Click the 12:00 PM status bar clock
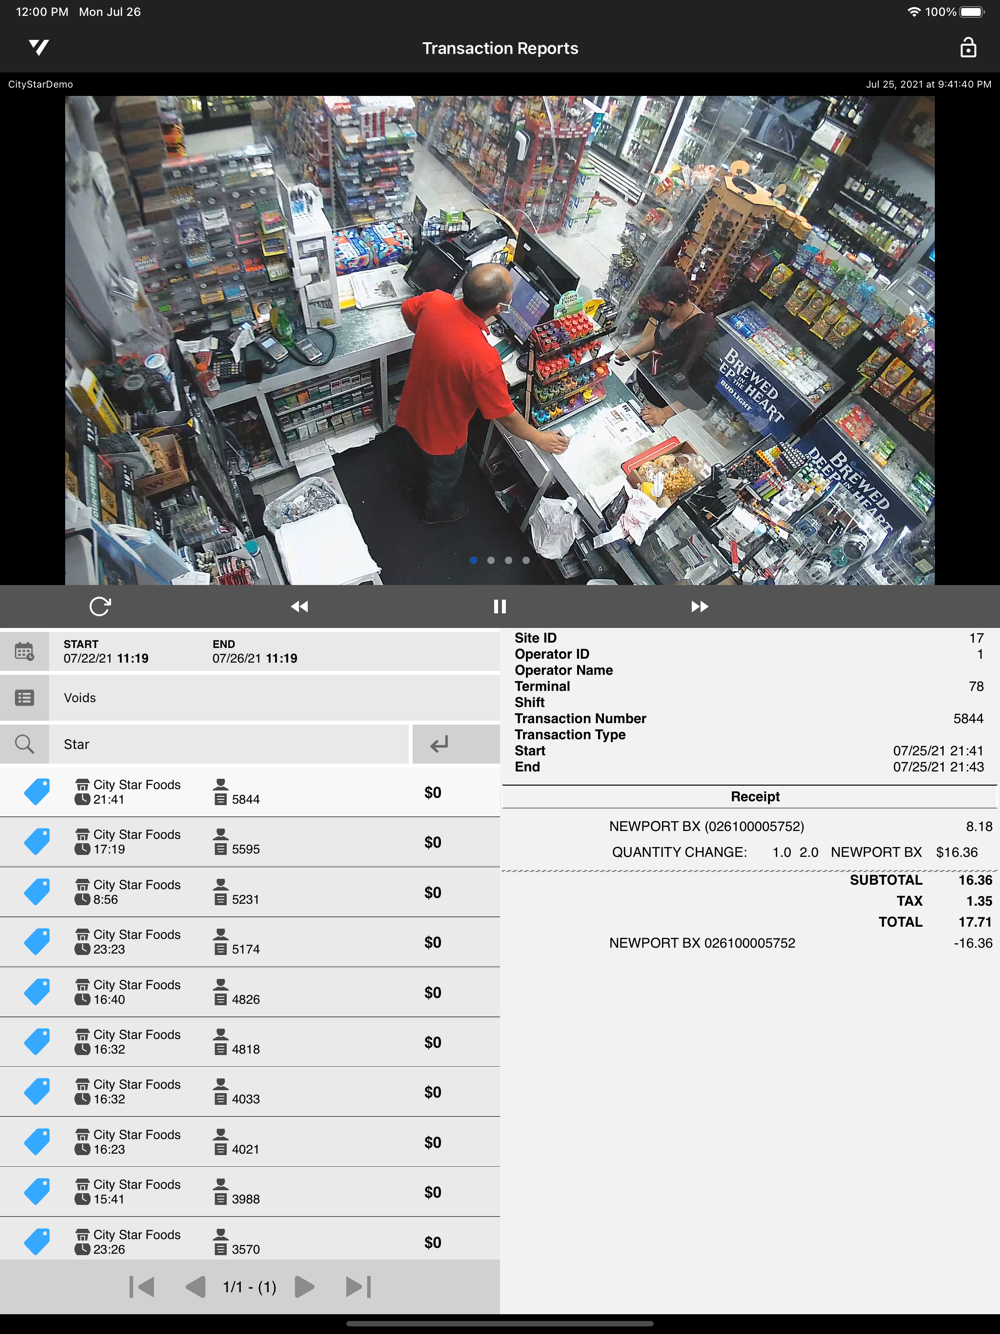Screen dimensions: 1000x1334 point(42,12)
